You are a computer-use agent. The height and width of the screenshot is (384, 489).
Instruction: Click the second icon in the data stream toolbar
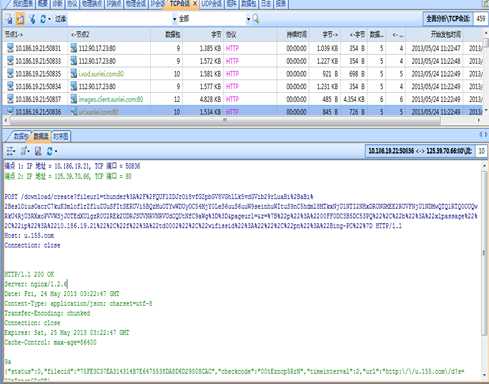(24, 151)
